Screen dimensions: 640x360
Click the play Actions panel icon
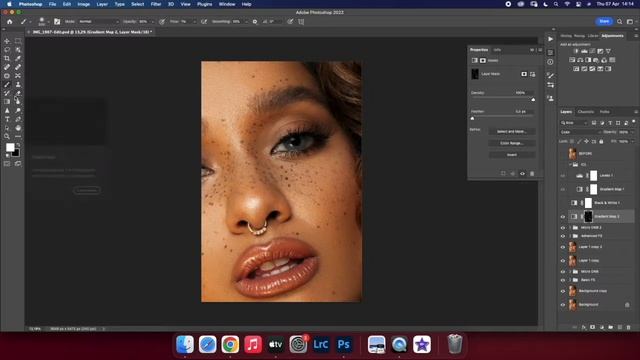pyautogui.click(x=550, y=39)
